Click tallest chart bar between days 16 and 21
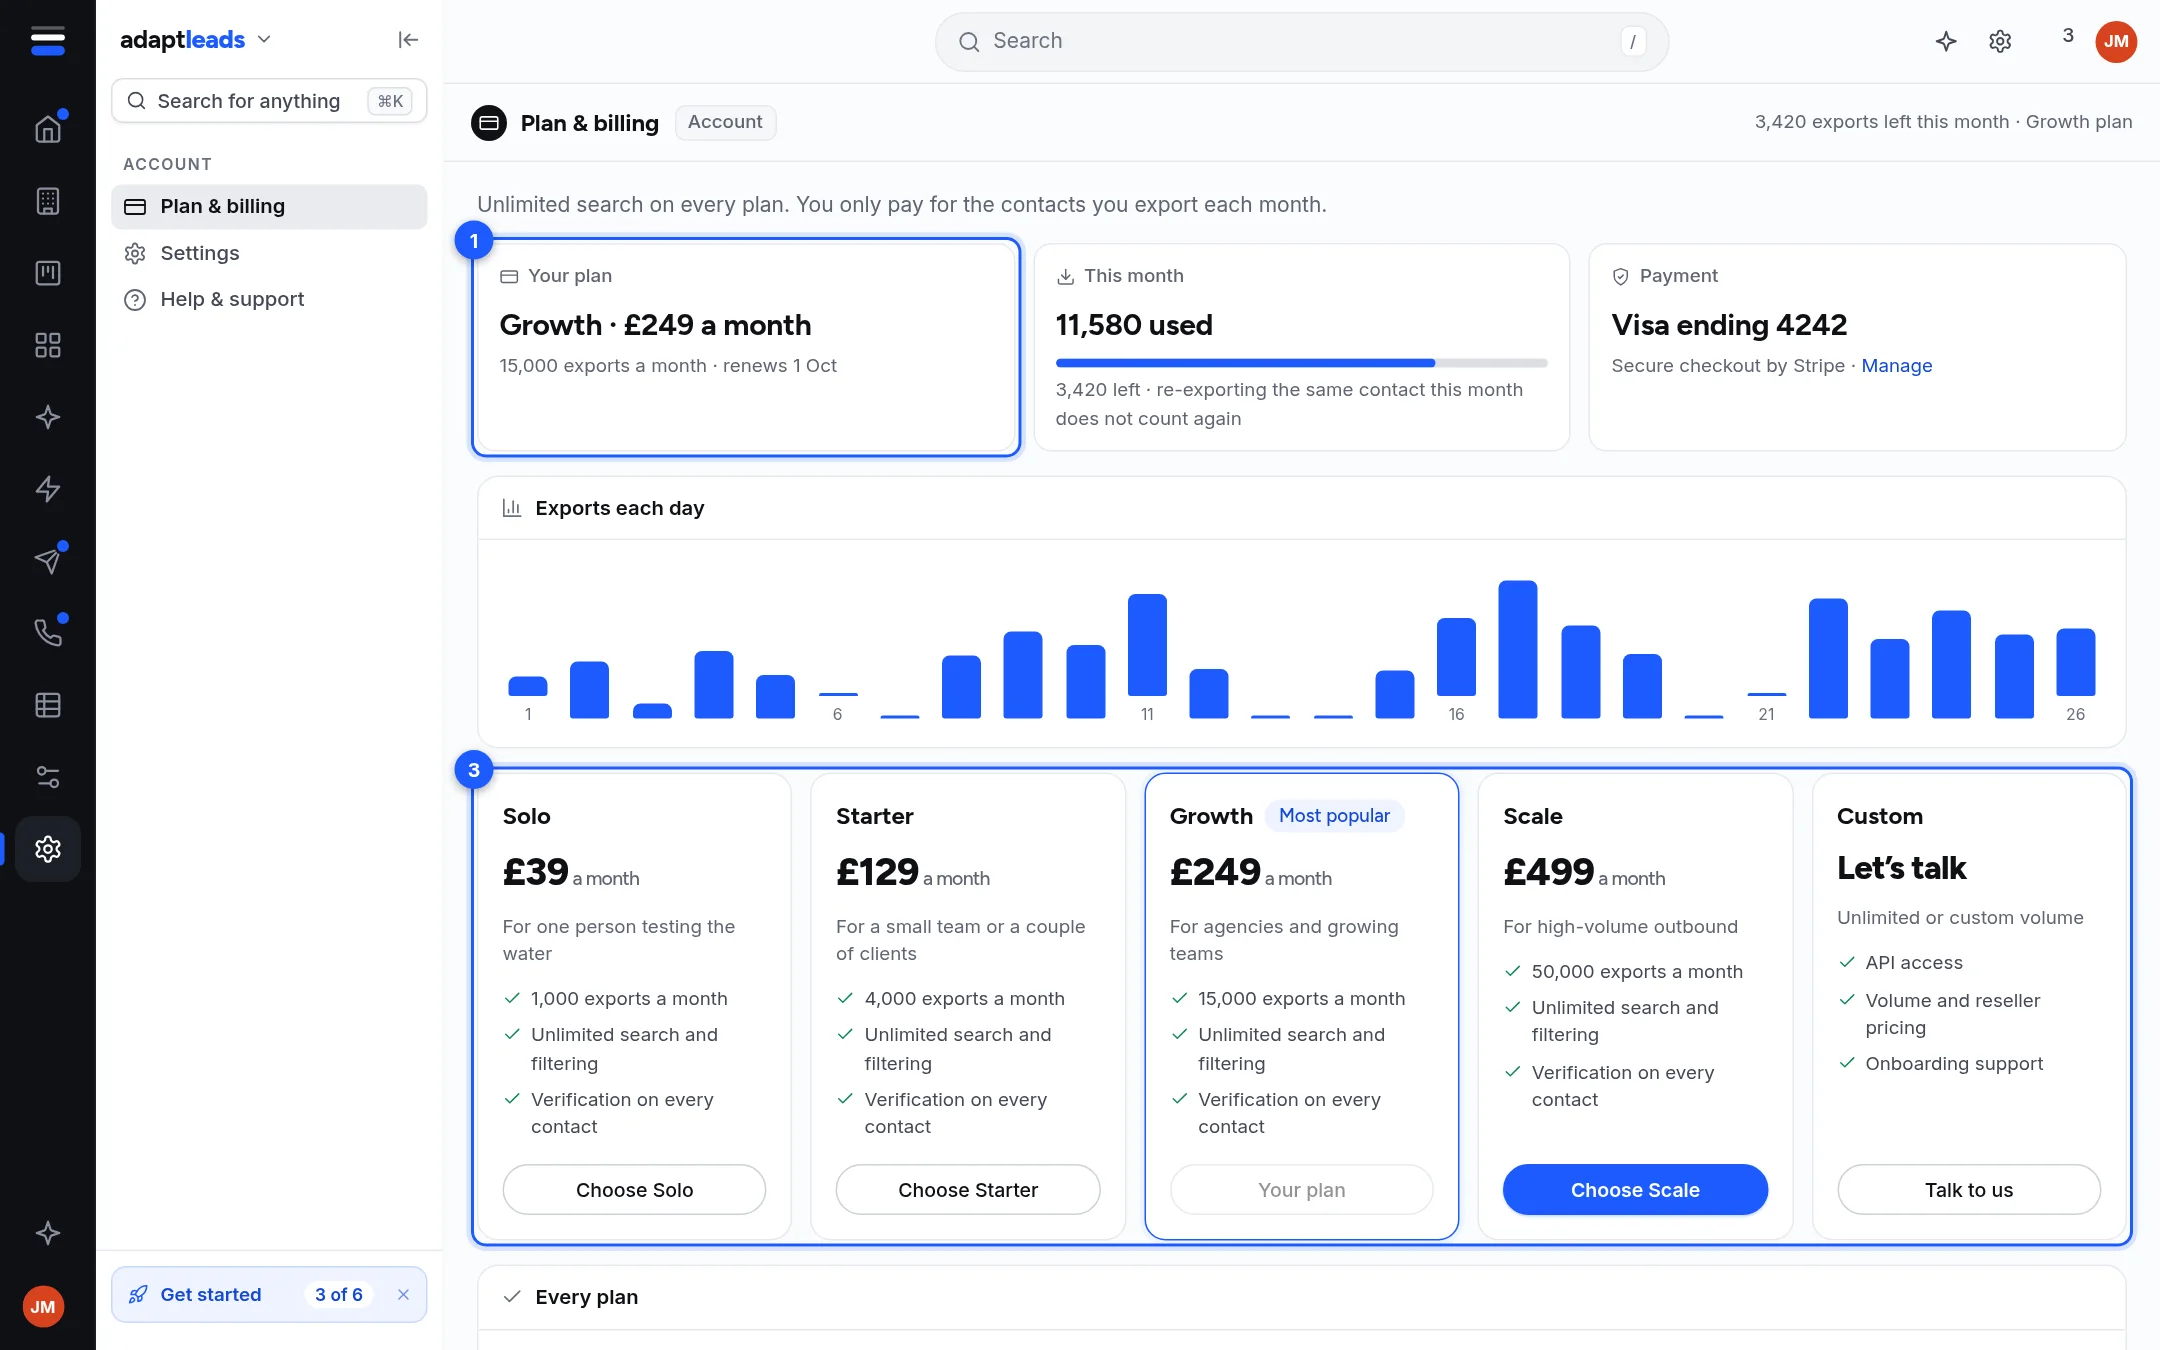The width and height of the screenshot is (2160, 1350). pos(1517,649)
